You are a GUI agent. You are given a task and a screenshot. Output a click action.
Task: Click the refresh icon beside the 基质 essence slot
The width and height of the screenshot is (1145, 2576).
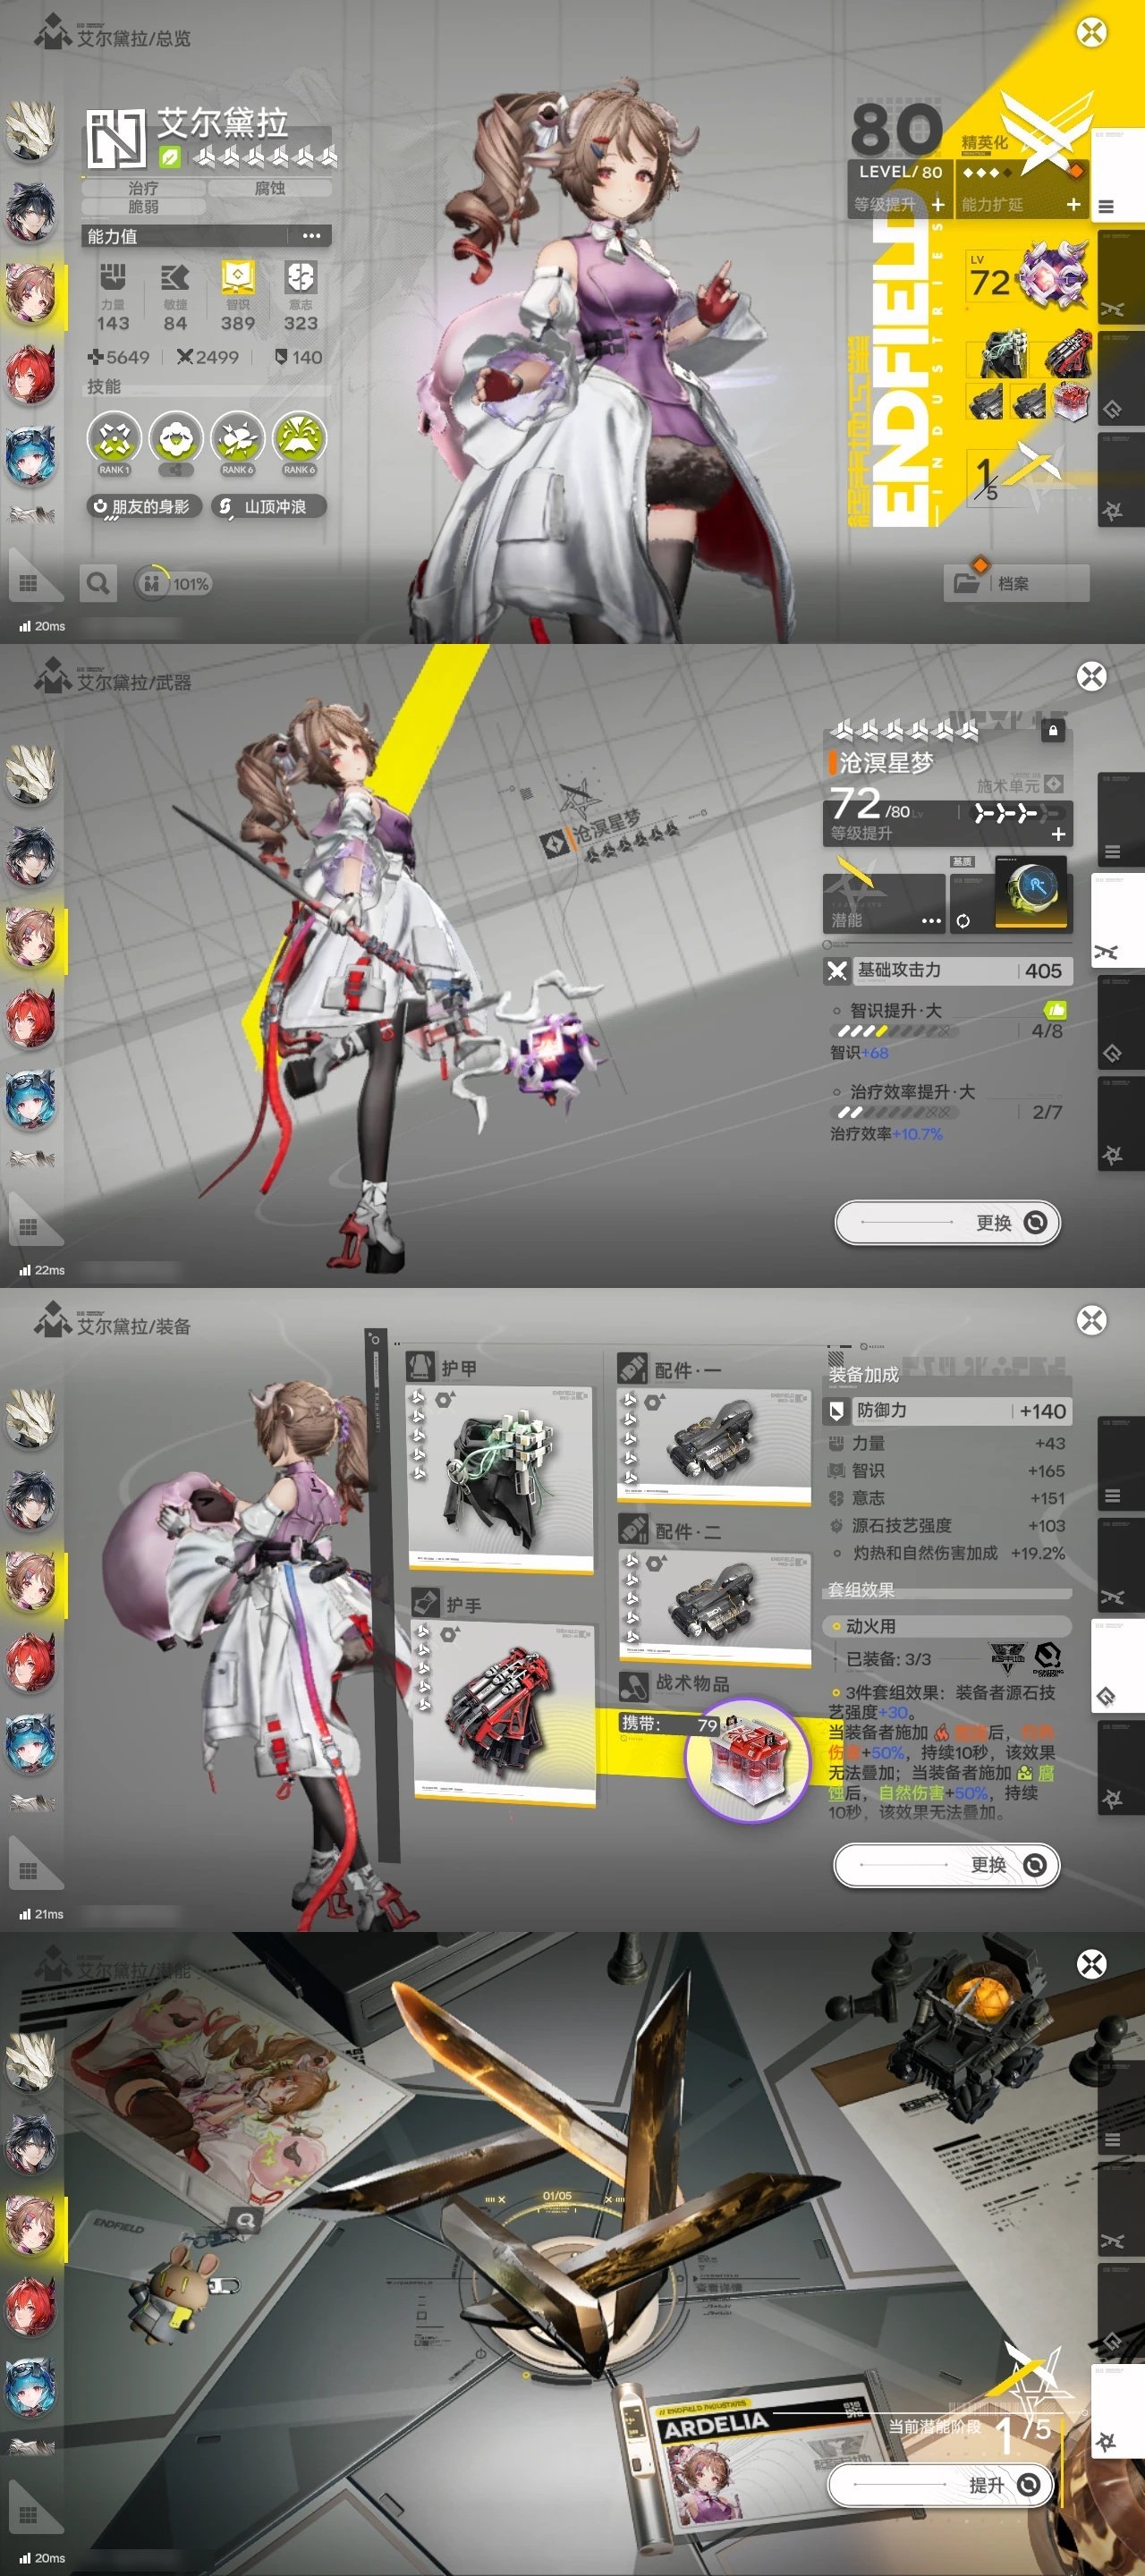962,921
